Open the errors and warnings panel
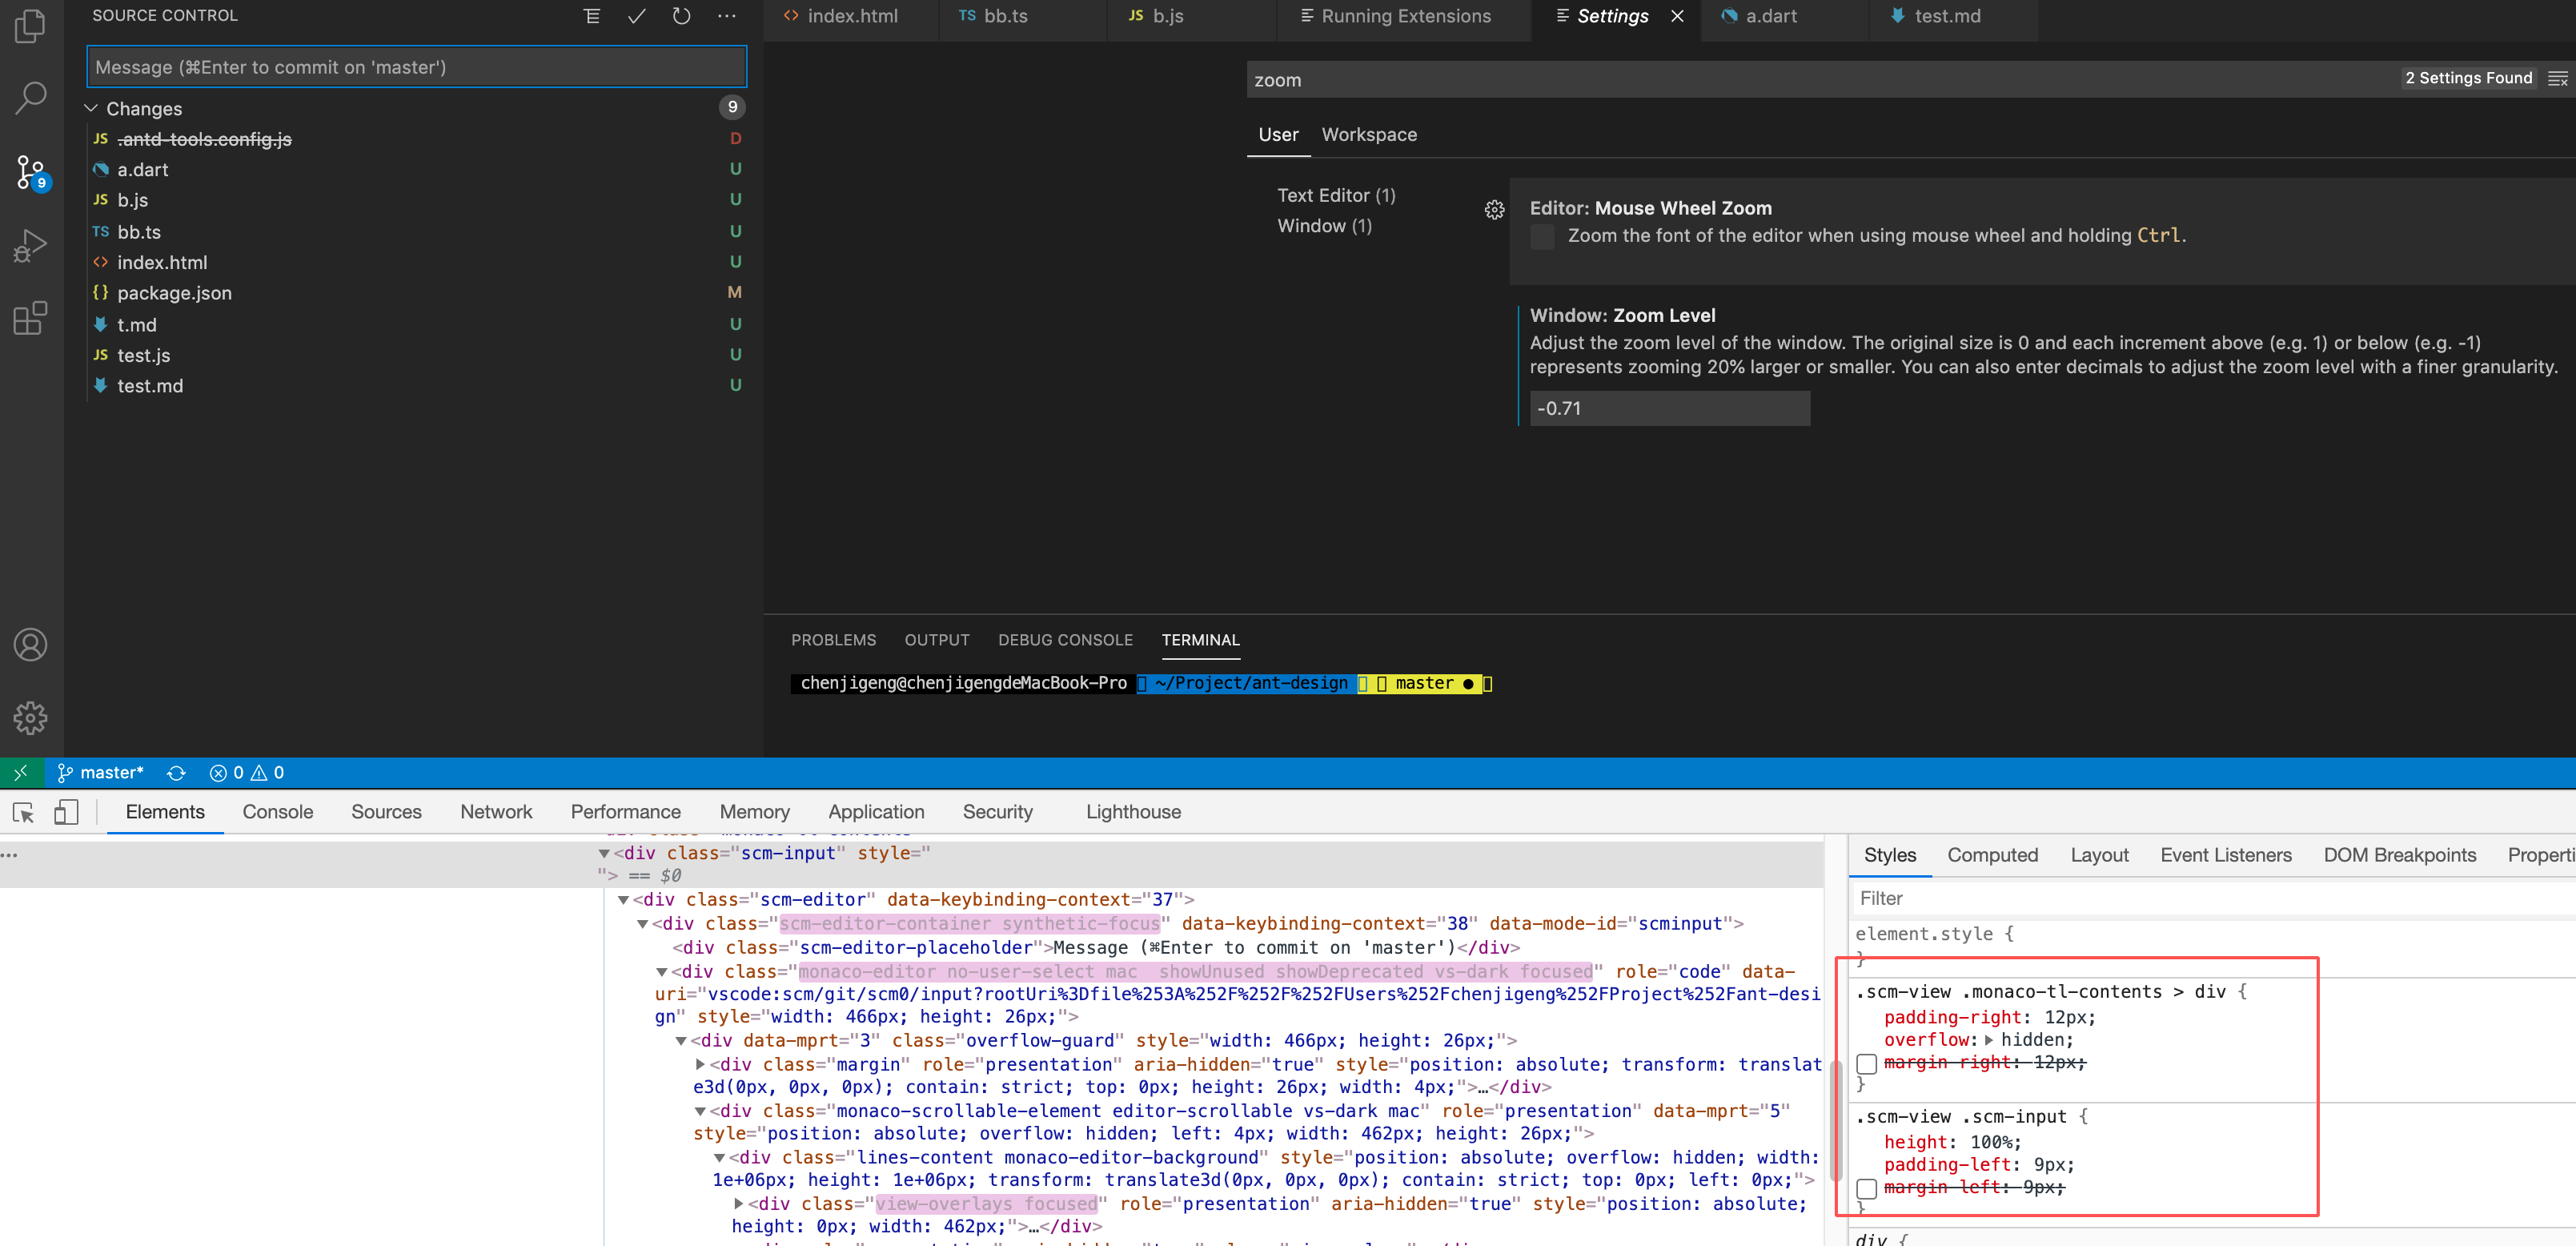Image resolution: width=2576 pixels, height=1246 pixels. coord(246,772)
